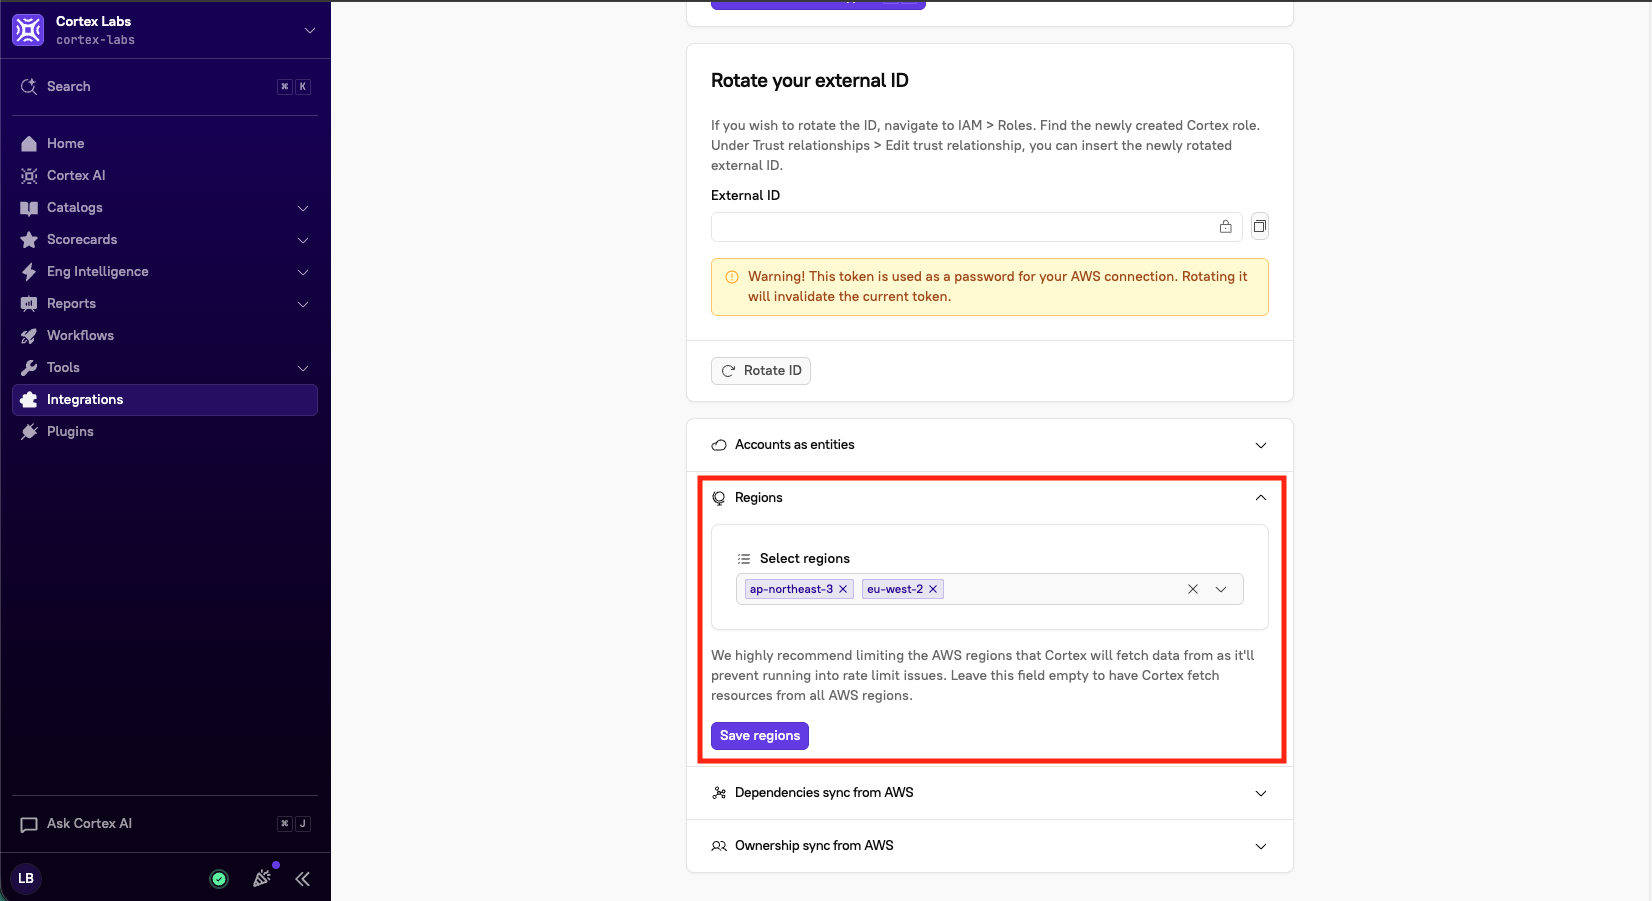Expand the Tools submenu chevron
This screenshot has width=1652, height=901.
303,368
